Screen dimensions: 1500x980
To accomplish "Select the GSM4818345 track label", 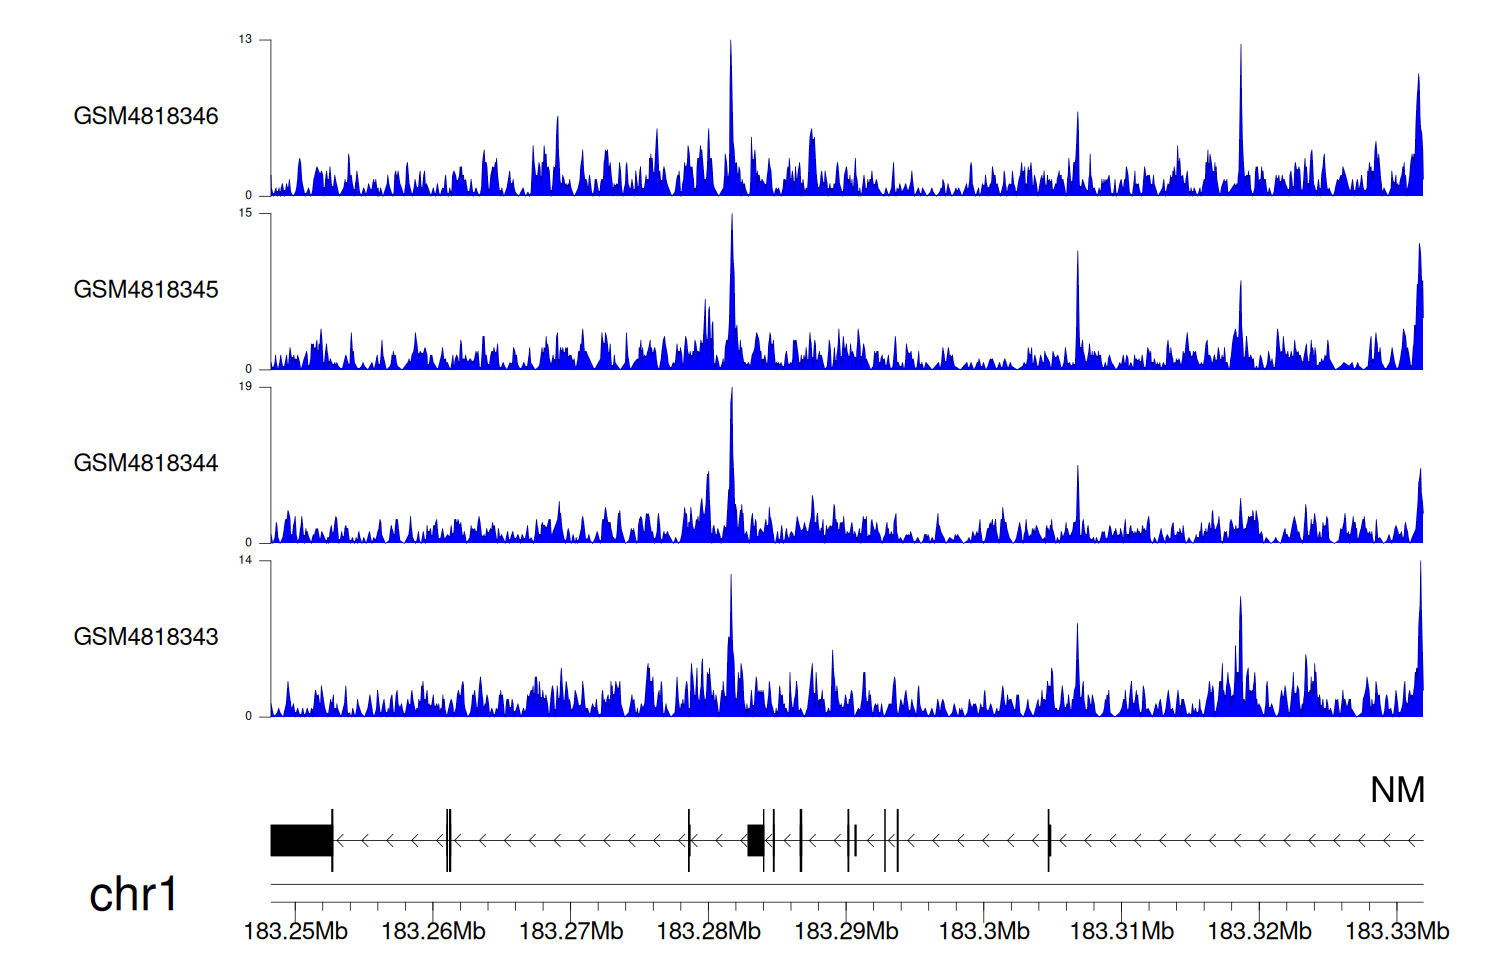I will (x=146, y=290).
